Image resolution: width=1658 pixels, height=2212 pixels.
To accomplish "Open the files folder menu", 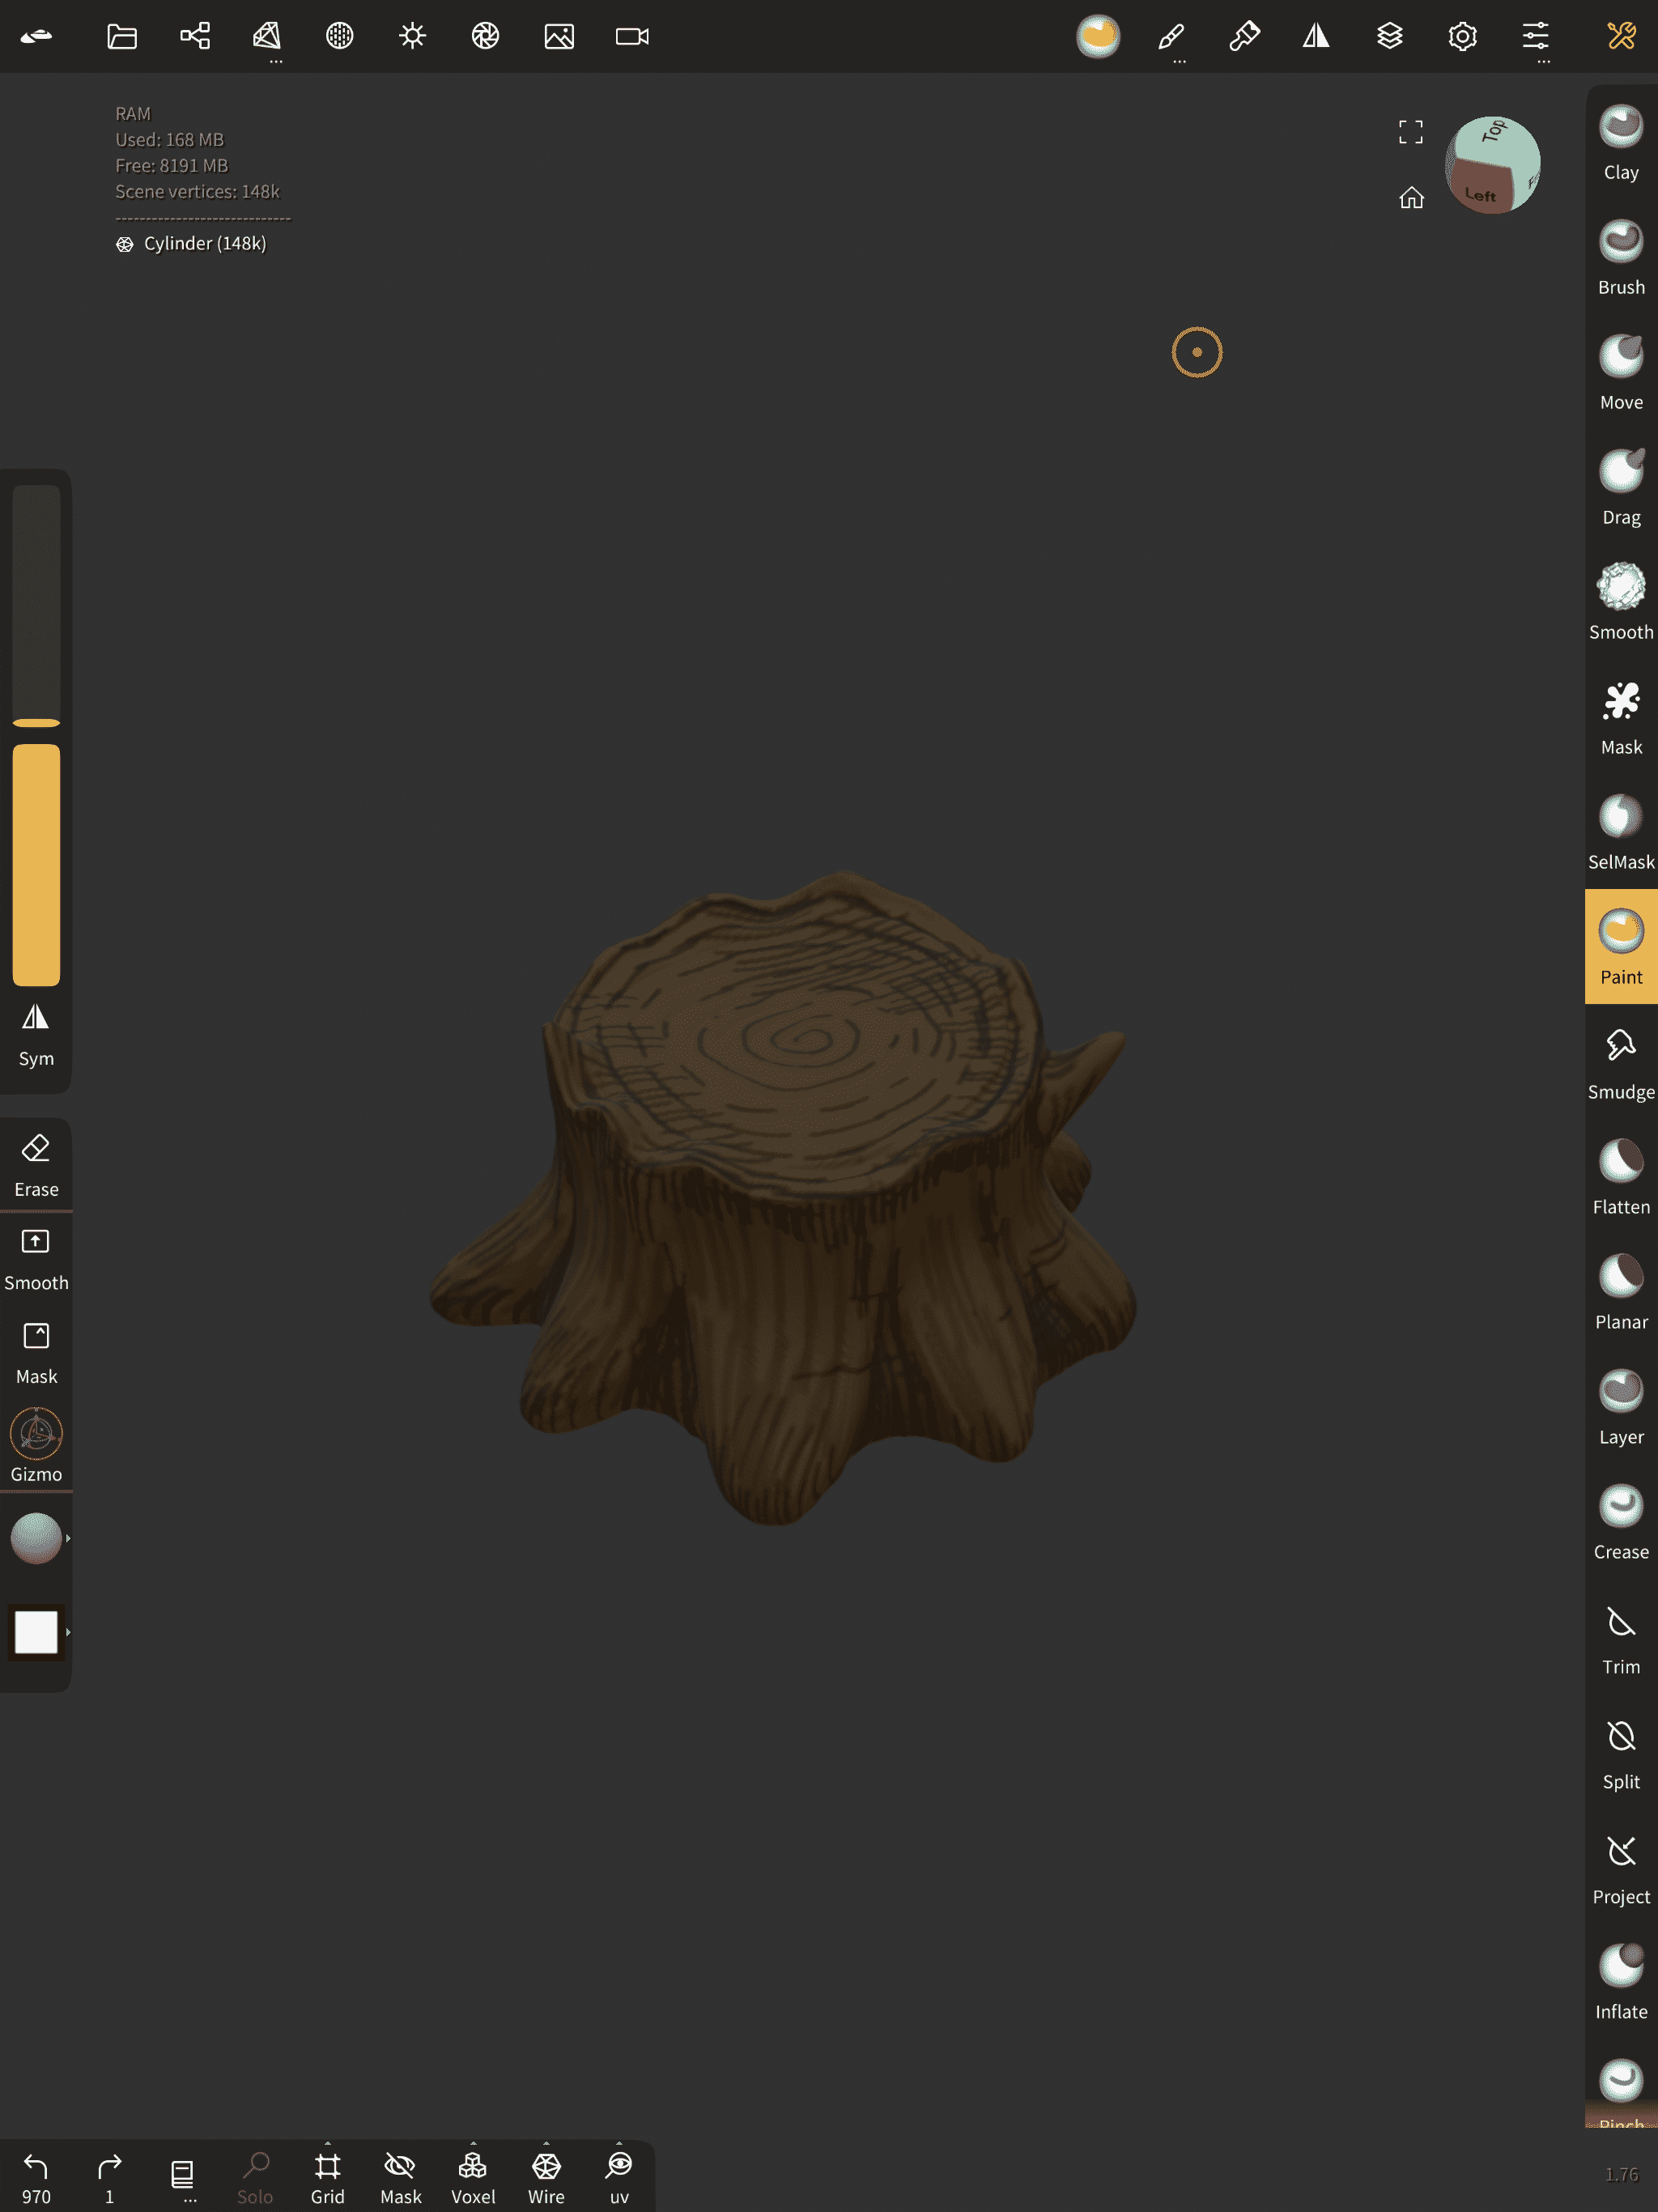I will [122, 37].
